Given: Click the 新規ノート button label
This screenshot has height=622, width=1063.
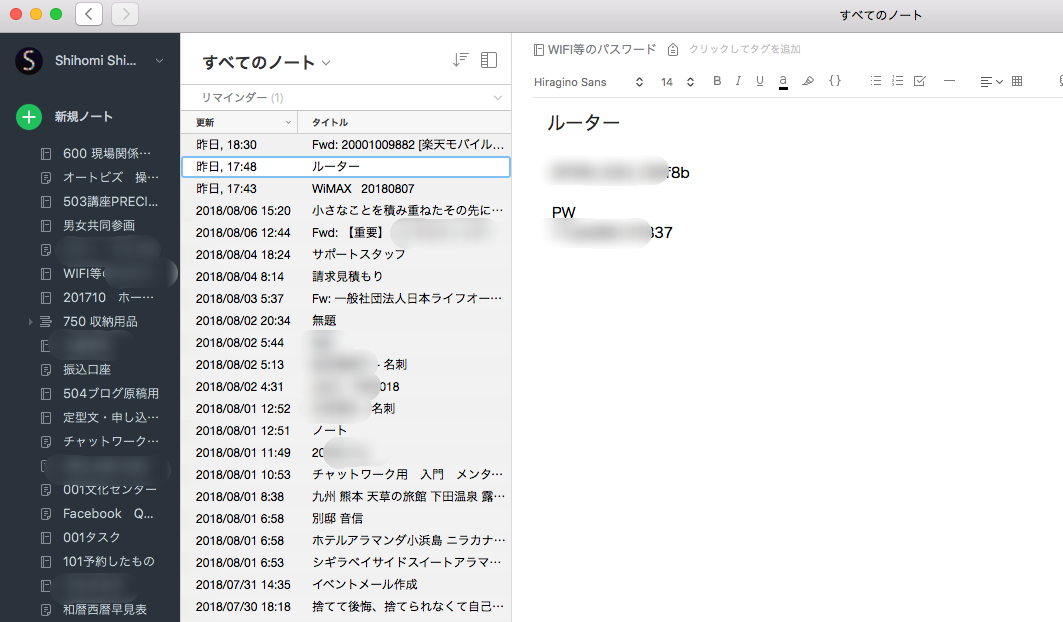Looking at the screenshot, I should pyautogui.click(x=83, y=117).
